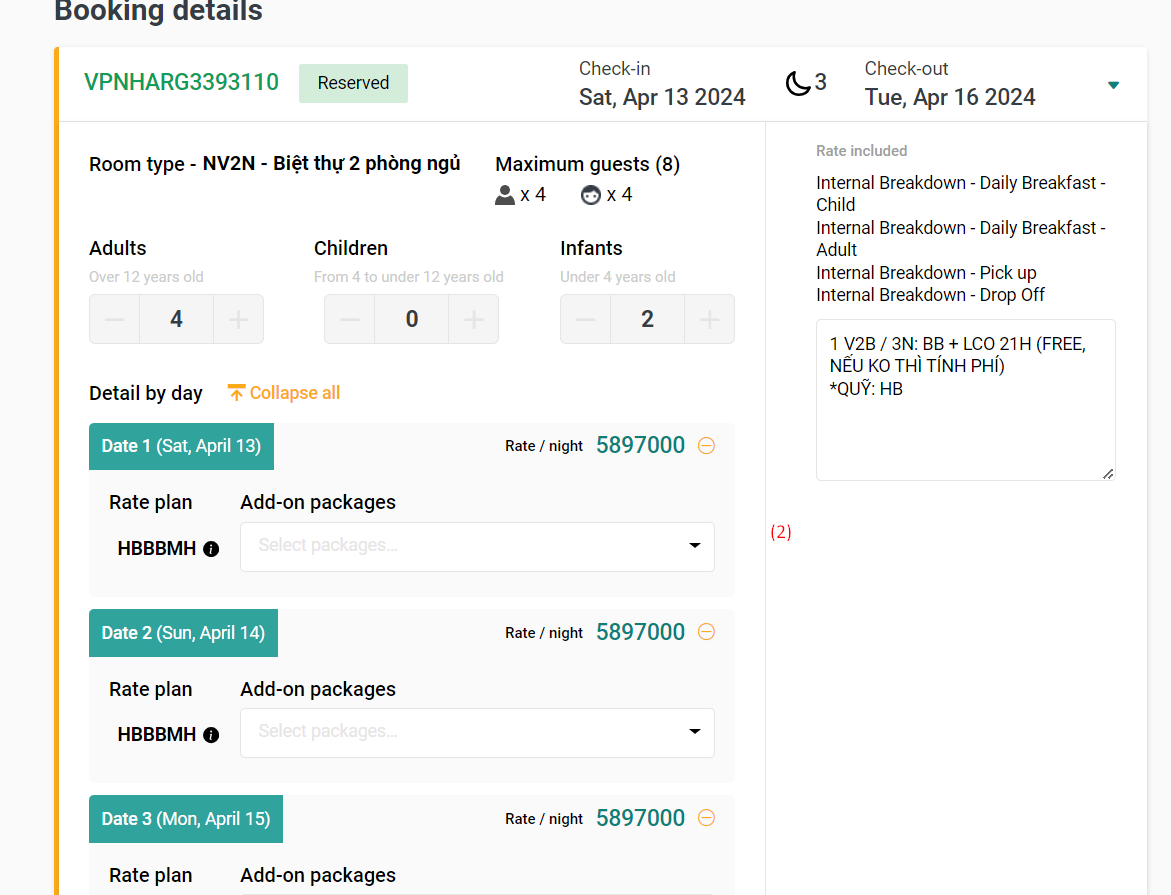This screenshot has height=895, width=1171.
Task: Collapse Date 2 using orange minus icon
Action: point(706,632)
